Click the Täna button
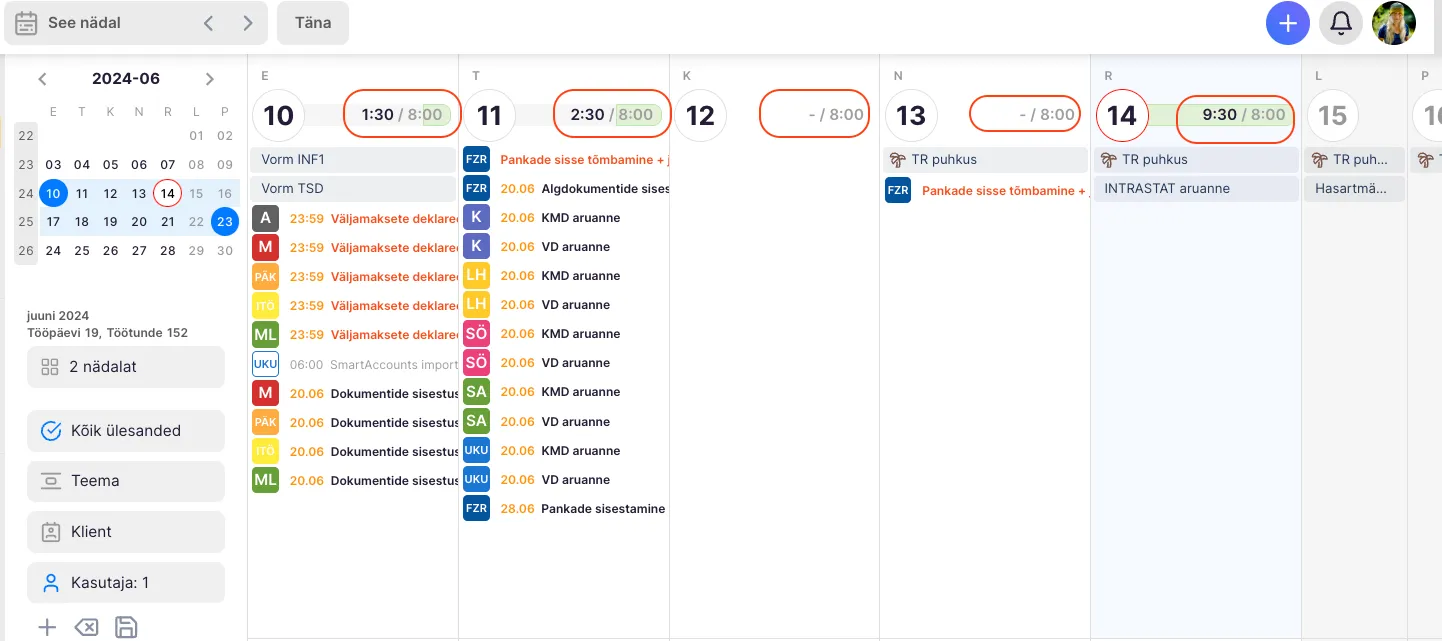This screenshot has height=641, width=1442. pos(313,23)
